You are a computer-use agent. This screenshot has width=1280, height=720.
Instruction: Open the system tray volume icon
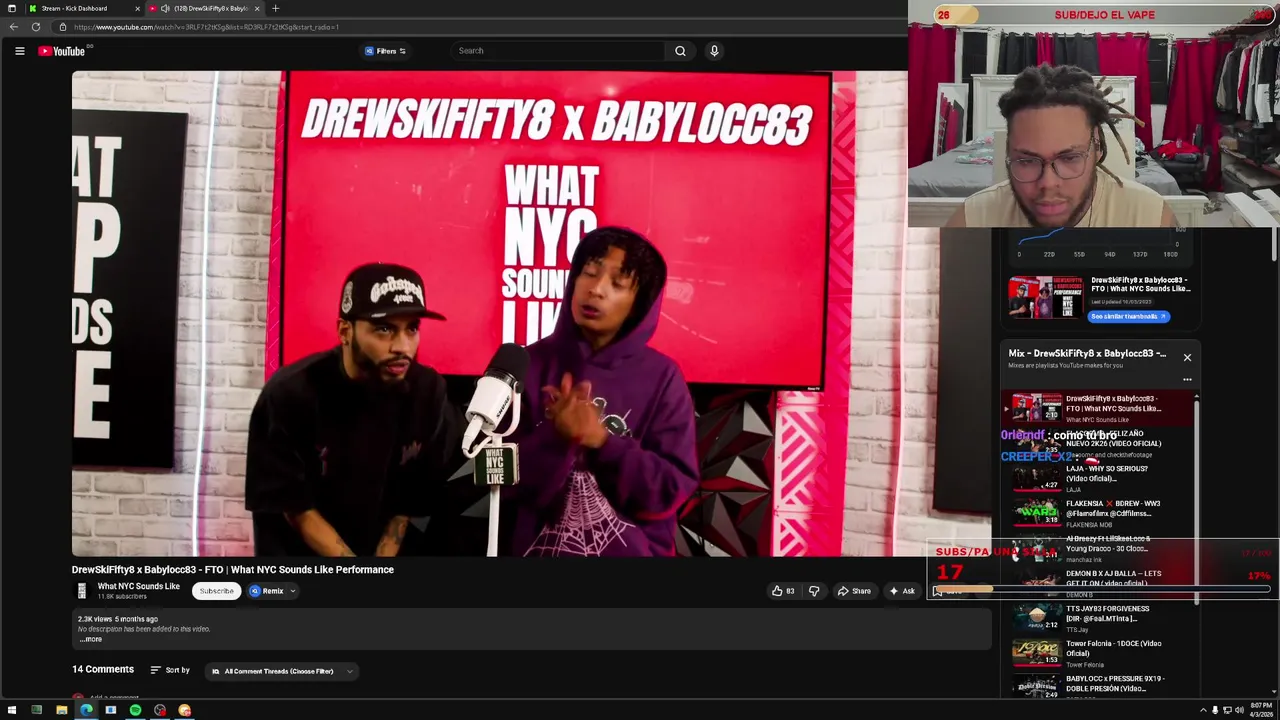click(x=1238, y=710)
